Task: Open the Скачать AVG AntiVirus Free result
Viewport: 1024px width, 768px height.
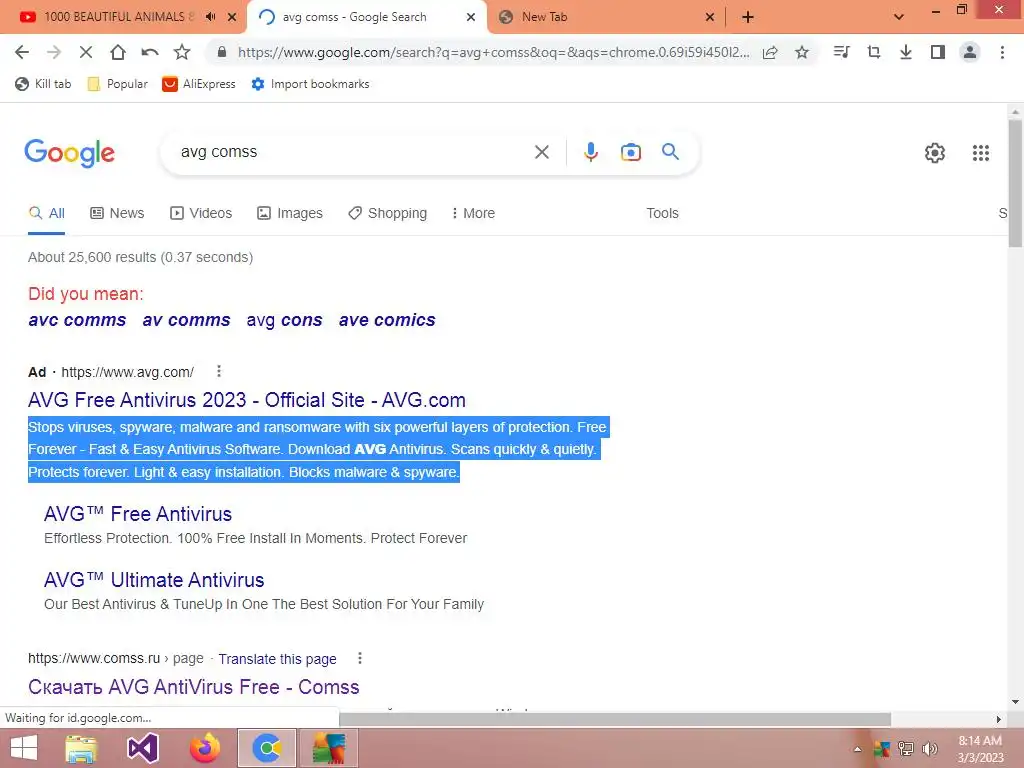Action: [193, 687]
